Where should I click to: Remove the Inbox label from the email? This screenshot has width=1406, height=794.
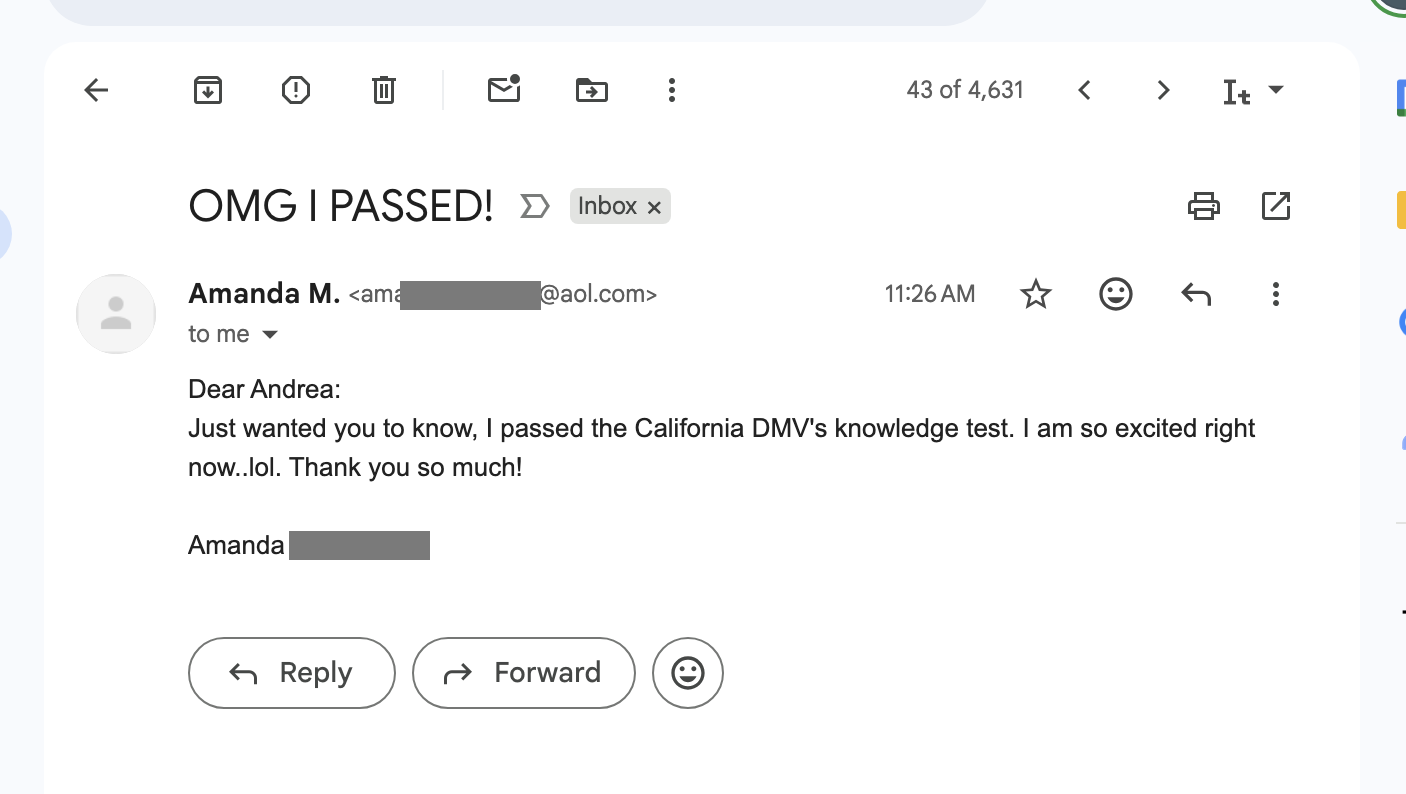point(655,206)
